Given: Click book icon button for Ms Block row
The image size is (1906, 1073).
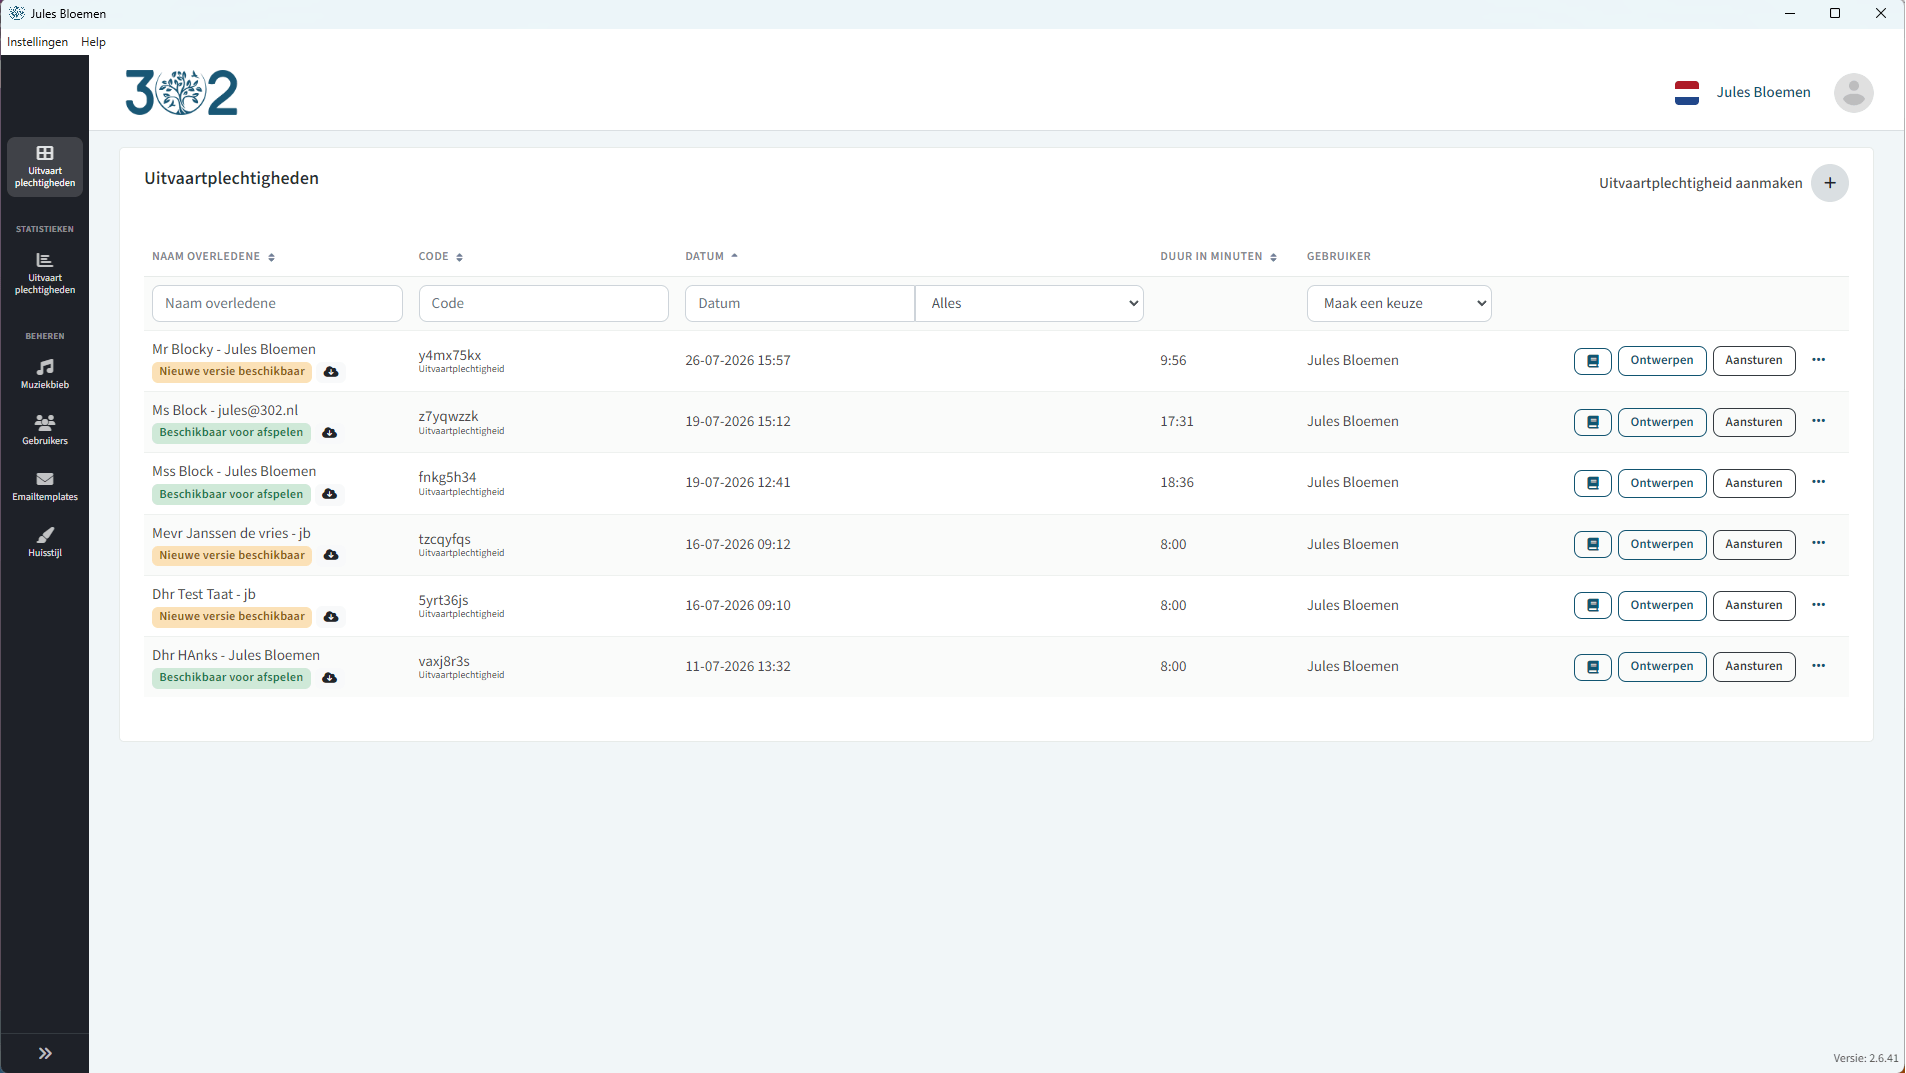Looking at the screenshot, I should click(1593, 422).
